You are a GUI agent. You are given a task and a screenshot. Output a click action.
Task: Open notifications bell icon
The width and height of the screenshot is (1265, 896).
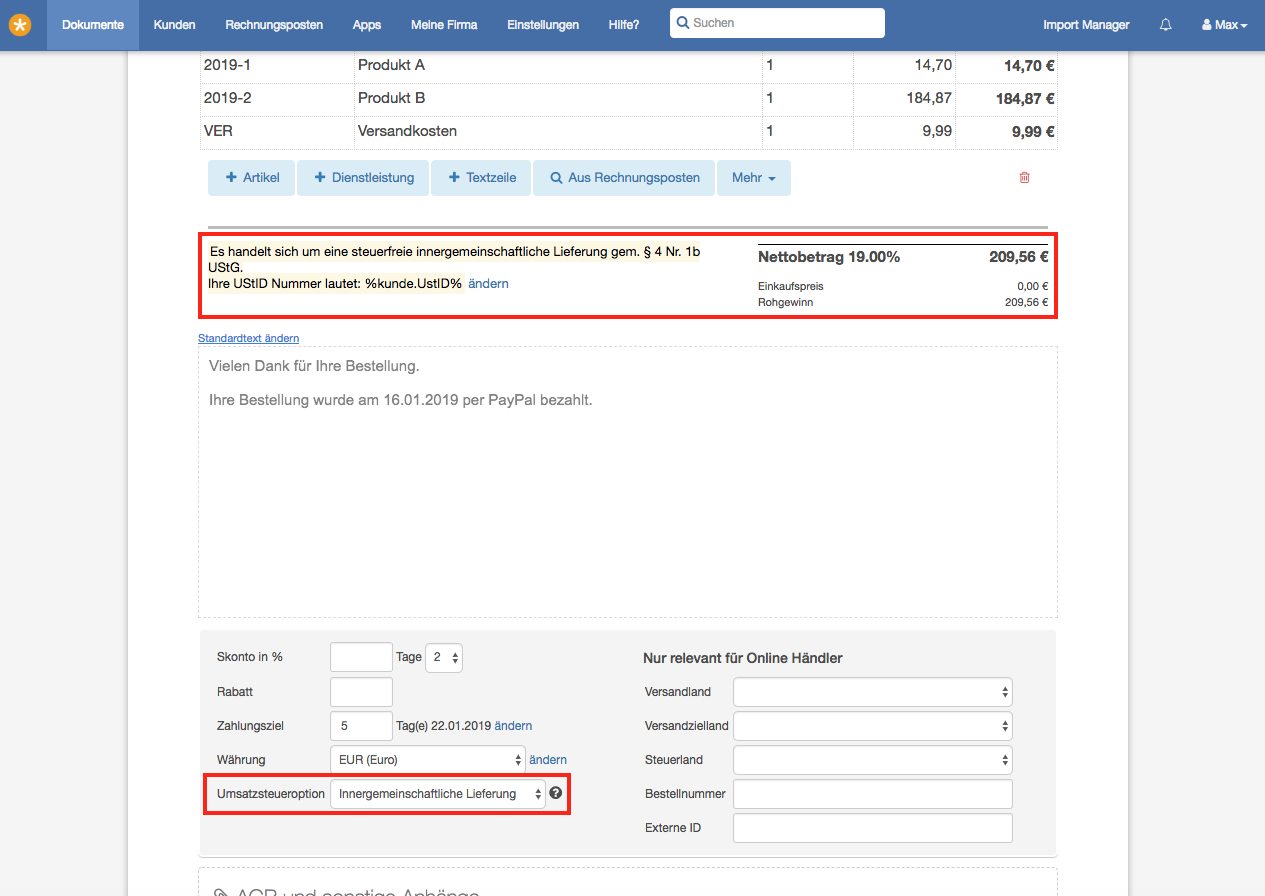1166,25
